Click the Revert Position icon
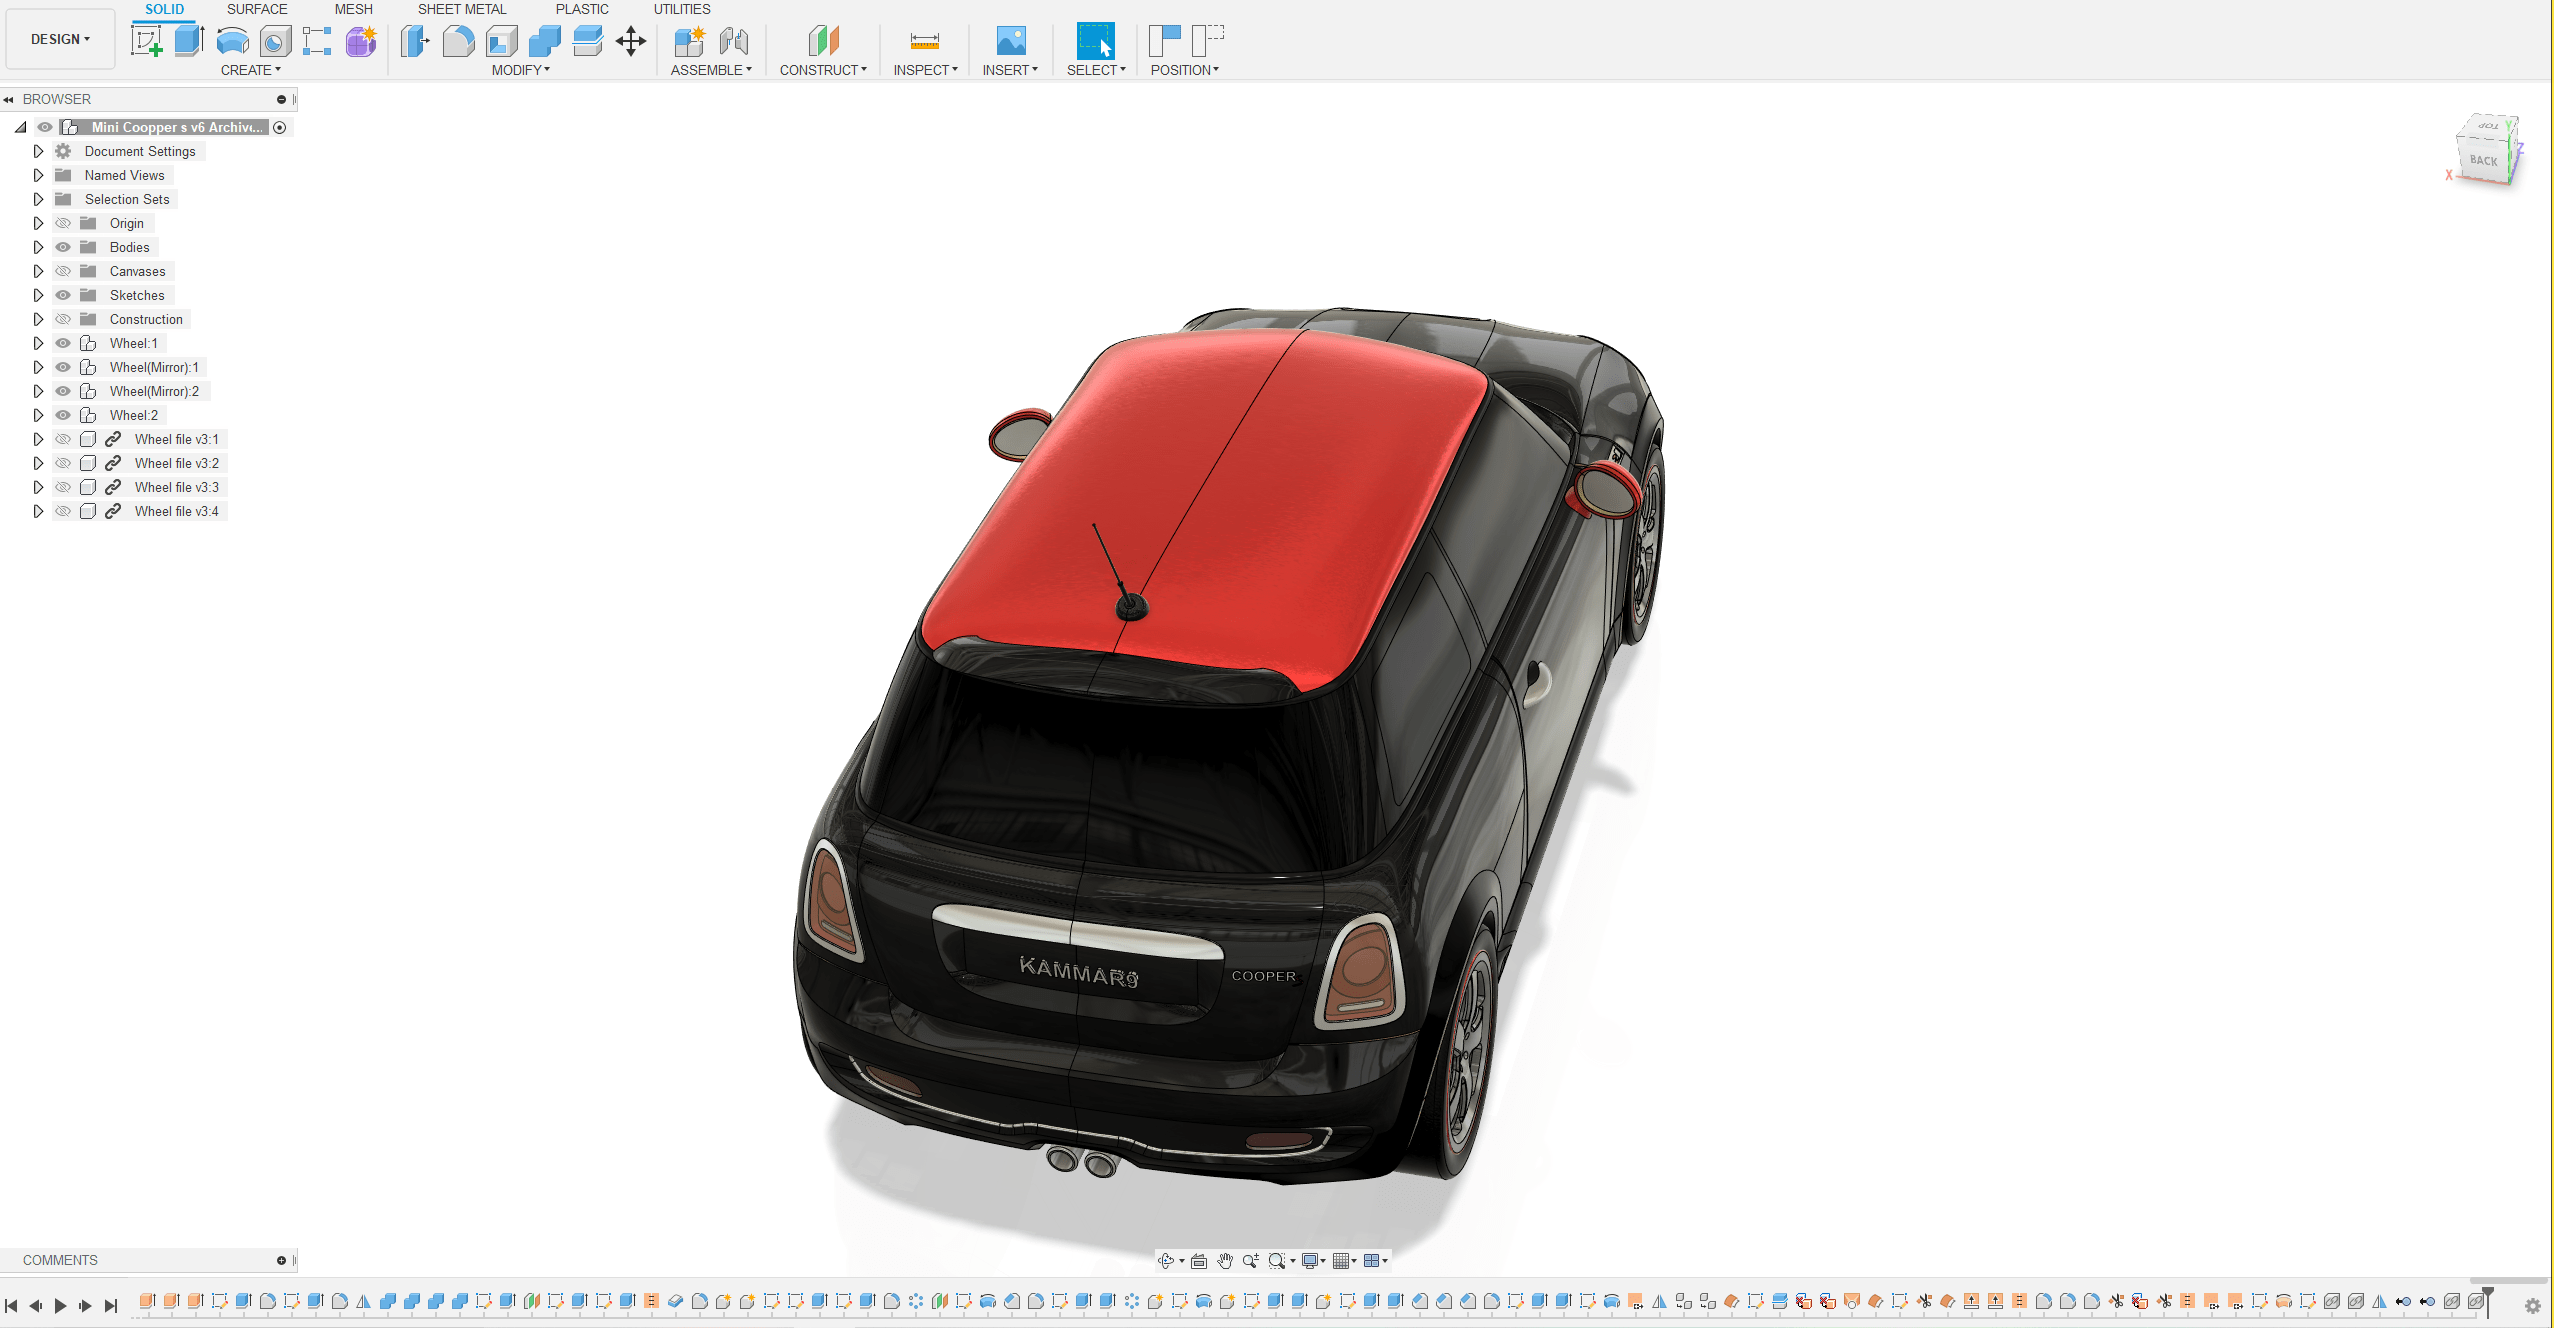Screen dimensions: 2554x1328 click(x=1208, y=41)
